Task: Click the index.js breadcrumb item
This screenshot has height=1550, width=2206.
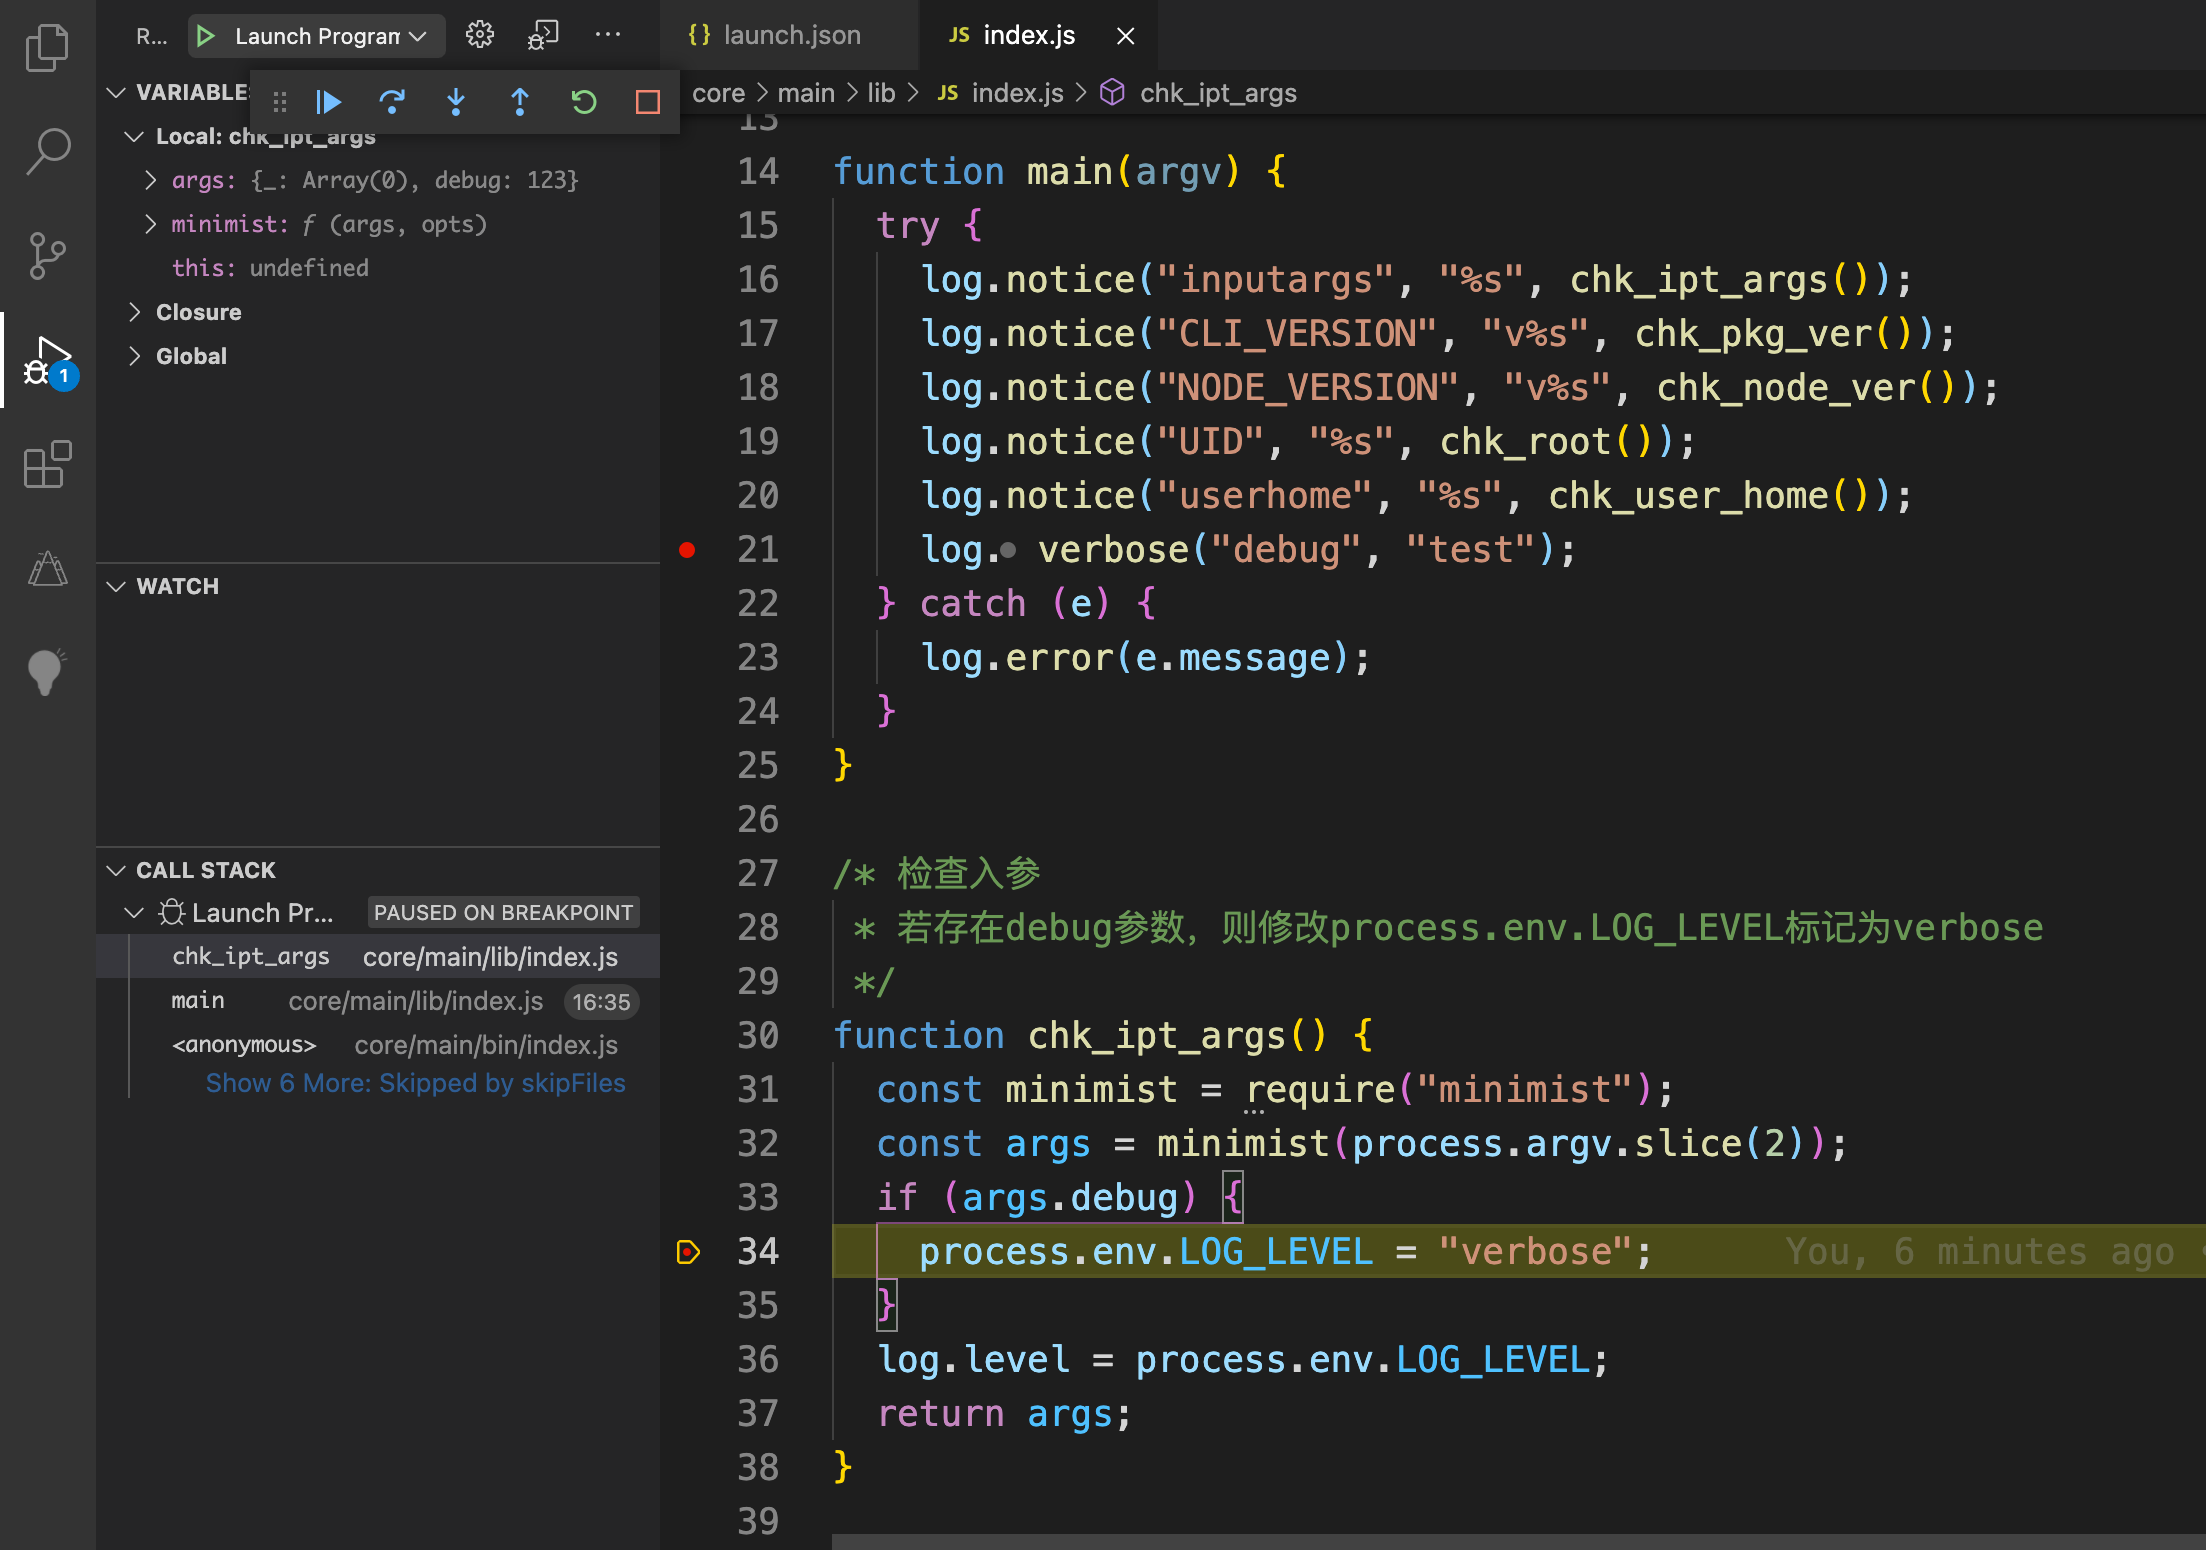Action: [1001, 93]
